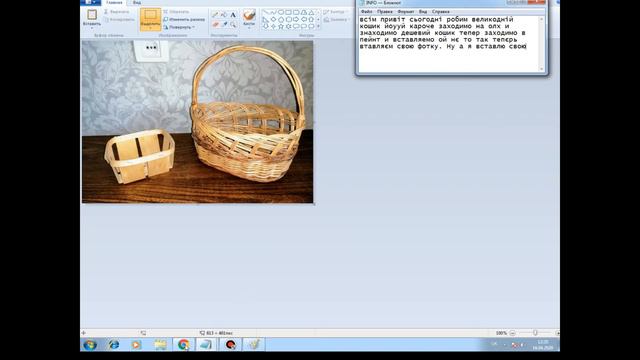Screen dimensions: 640x360
Task: Expand the Кисти brushes dropdown arrow
Action: point(249,28)
